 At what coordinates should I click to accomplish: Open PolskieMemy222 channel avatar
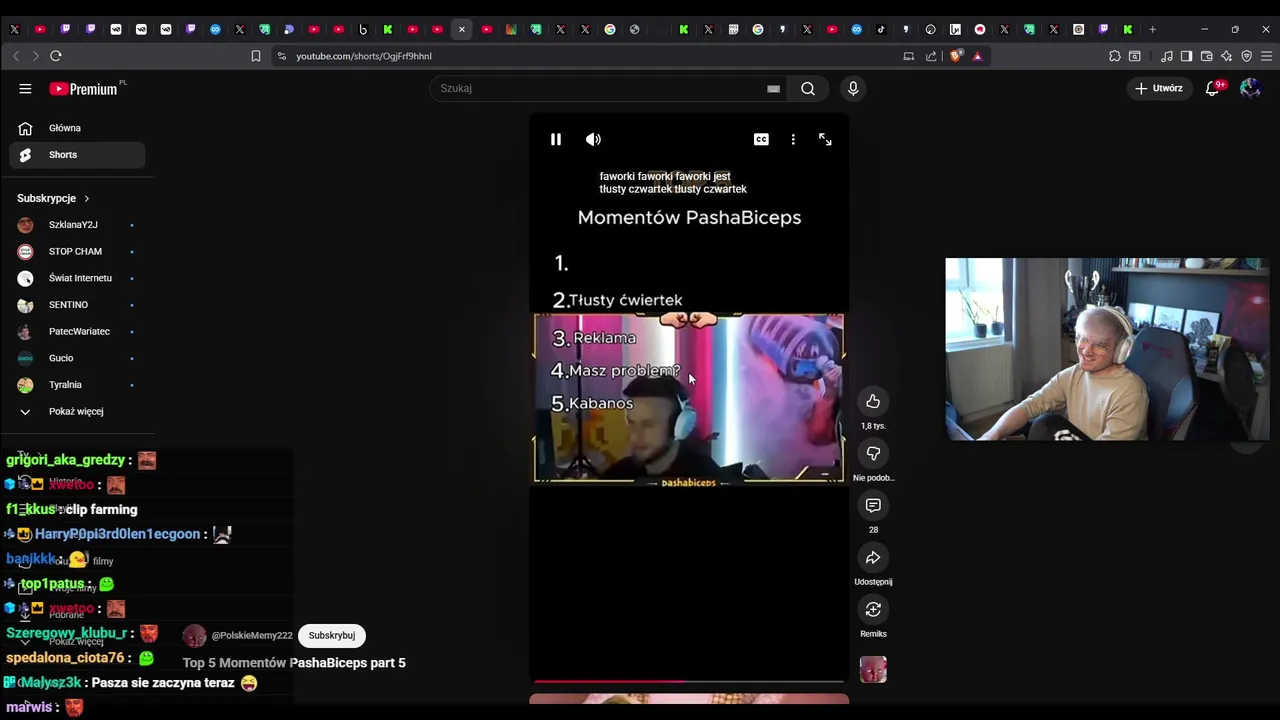click(x=195, y=635)
